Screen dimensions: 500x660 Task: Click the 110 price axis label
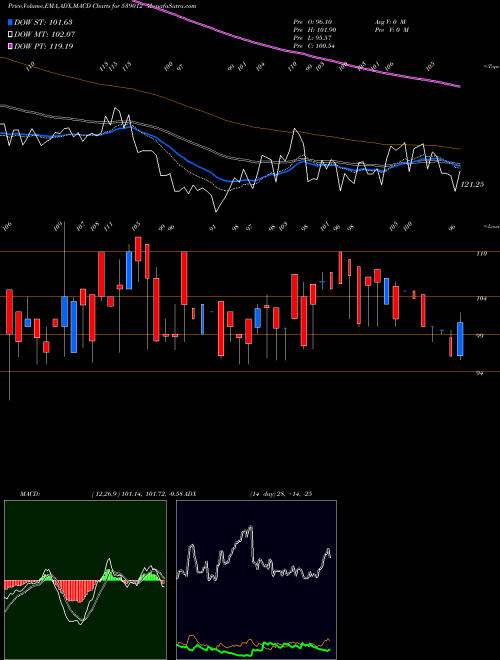[x=482, y=253]
